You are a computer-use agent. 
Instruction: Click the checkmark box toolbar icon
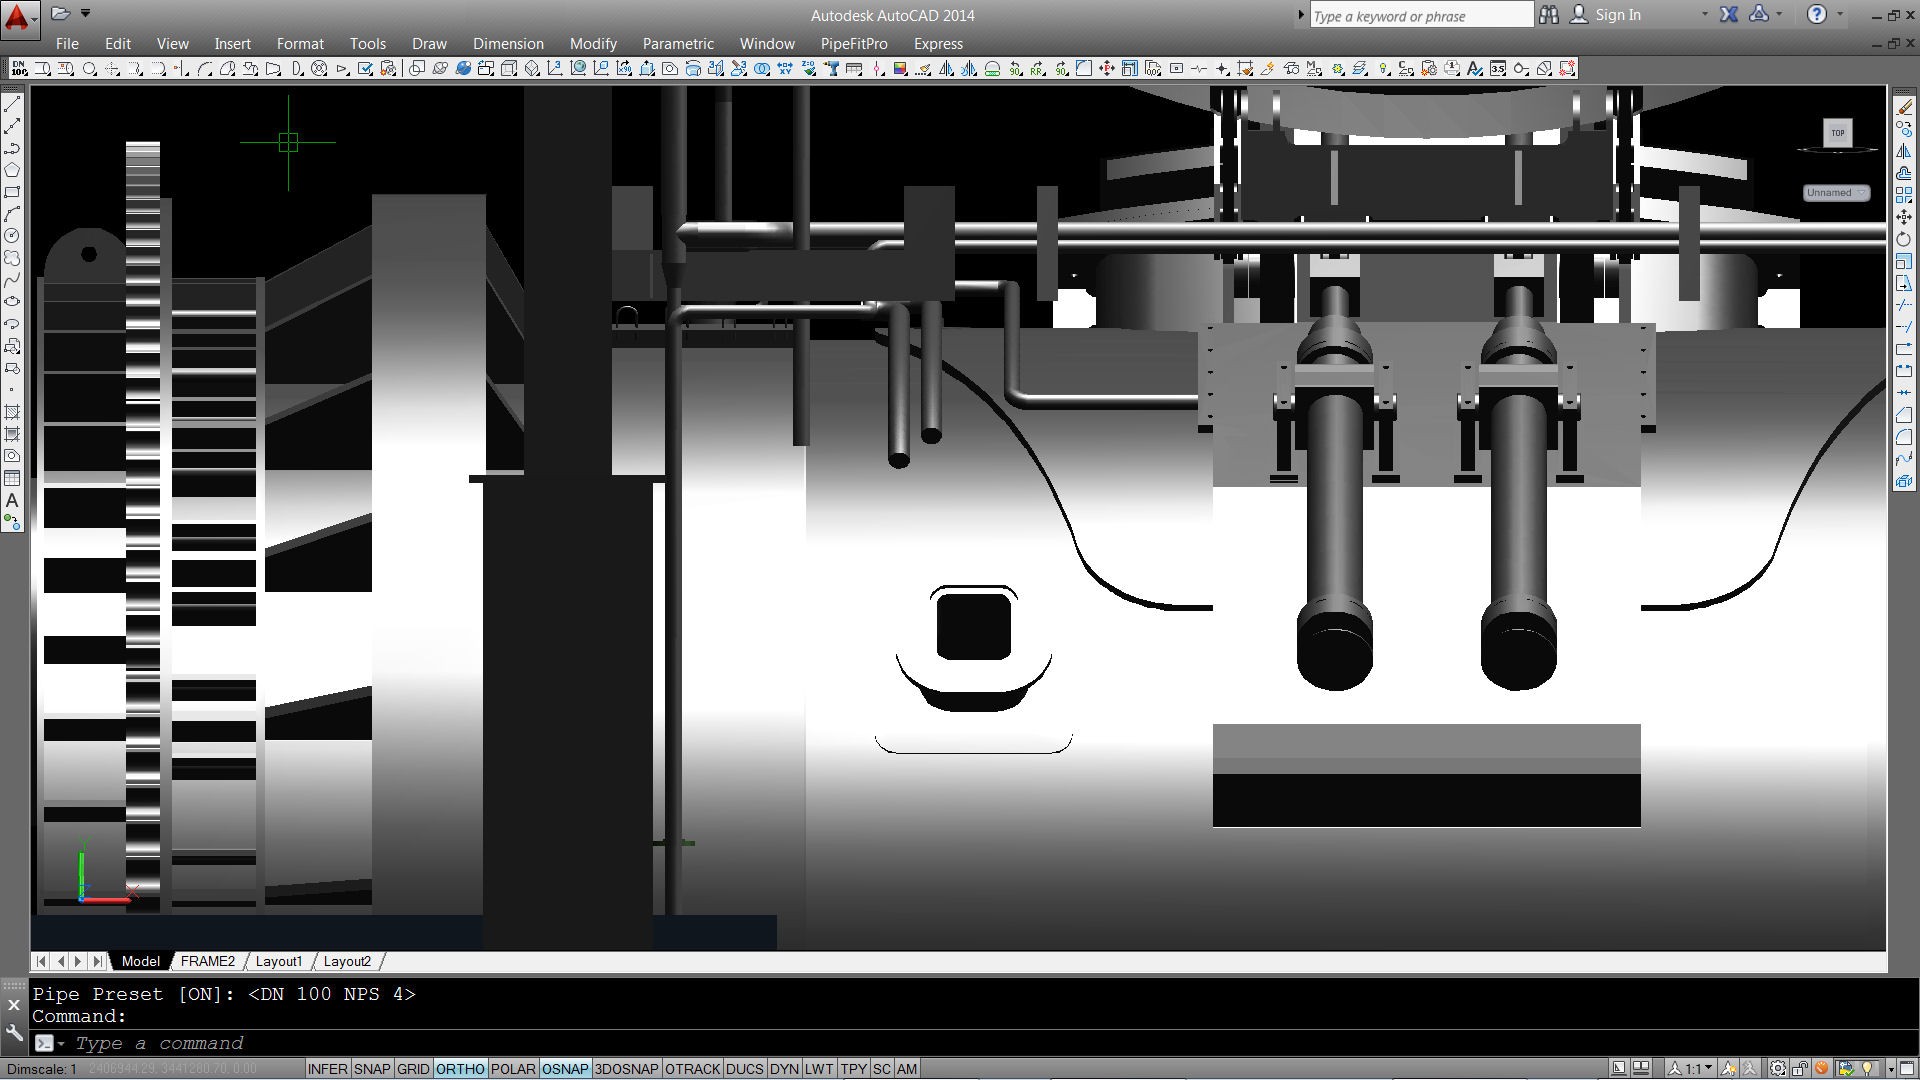pos(365,69)
